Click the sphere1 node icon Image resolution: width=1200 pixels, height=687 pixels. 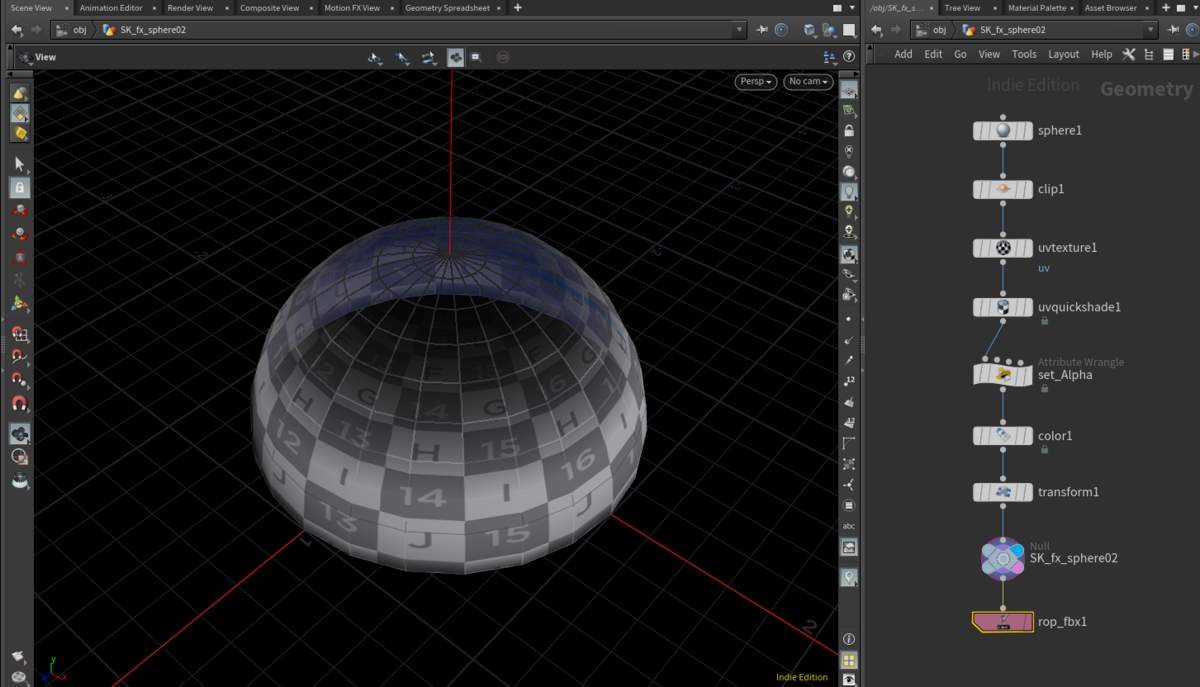[1002, 131]
